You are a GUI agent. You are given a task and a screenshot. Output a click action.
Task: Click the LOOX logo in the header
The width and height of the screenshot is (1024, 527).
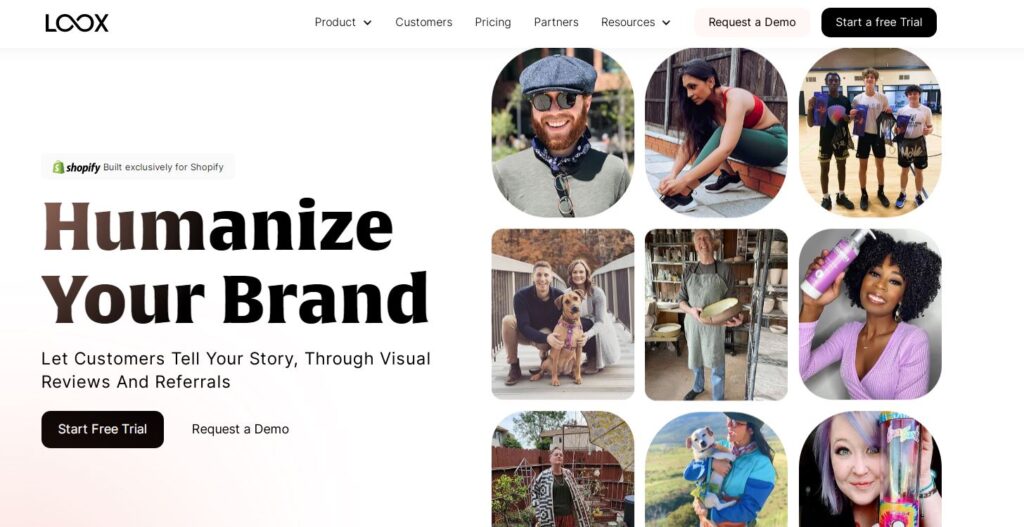[x=77, y=23]
